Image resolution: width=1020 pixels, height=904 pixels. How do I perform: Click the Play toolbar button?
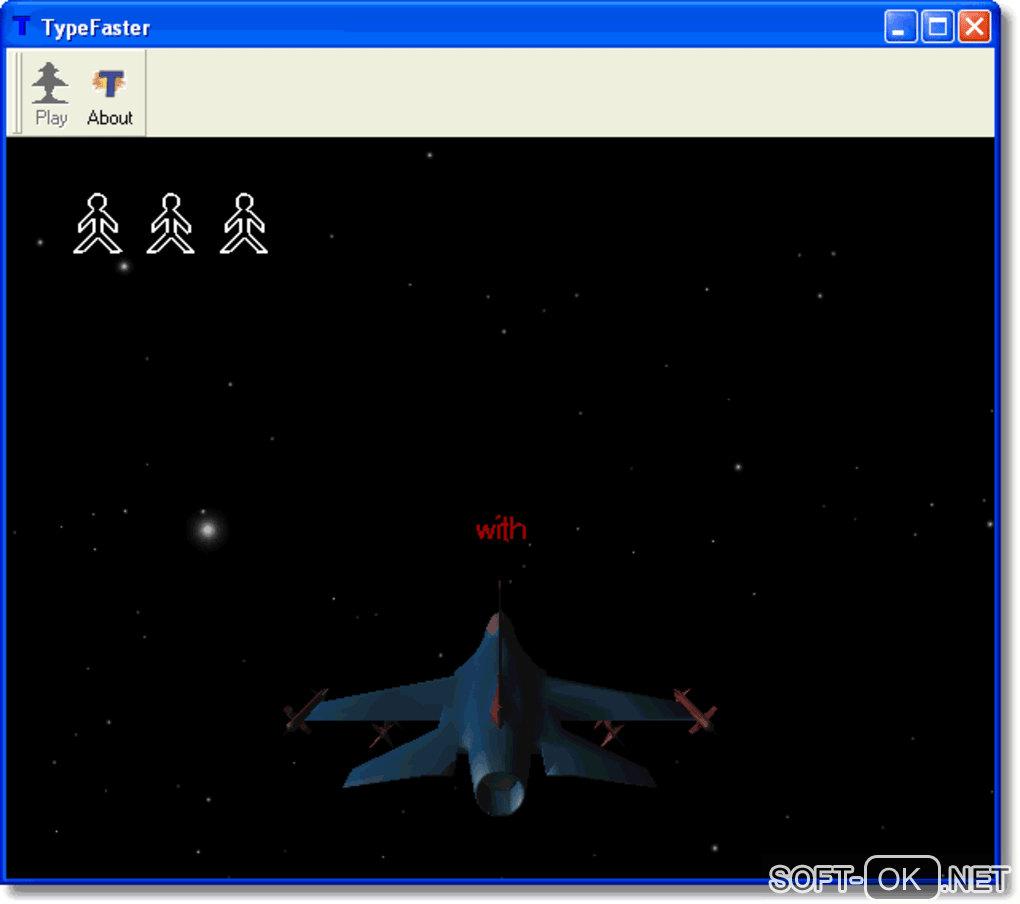pyautogui.click(x=51, y=94)
